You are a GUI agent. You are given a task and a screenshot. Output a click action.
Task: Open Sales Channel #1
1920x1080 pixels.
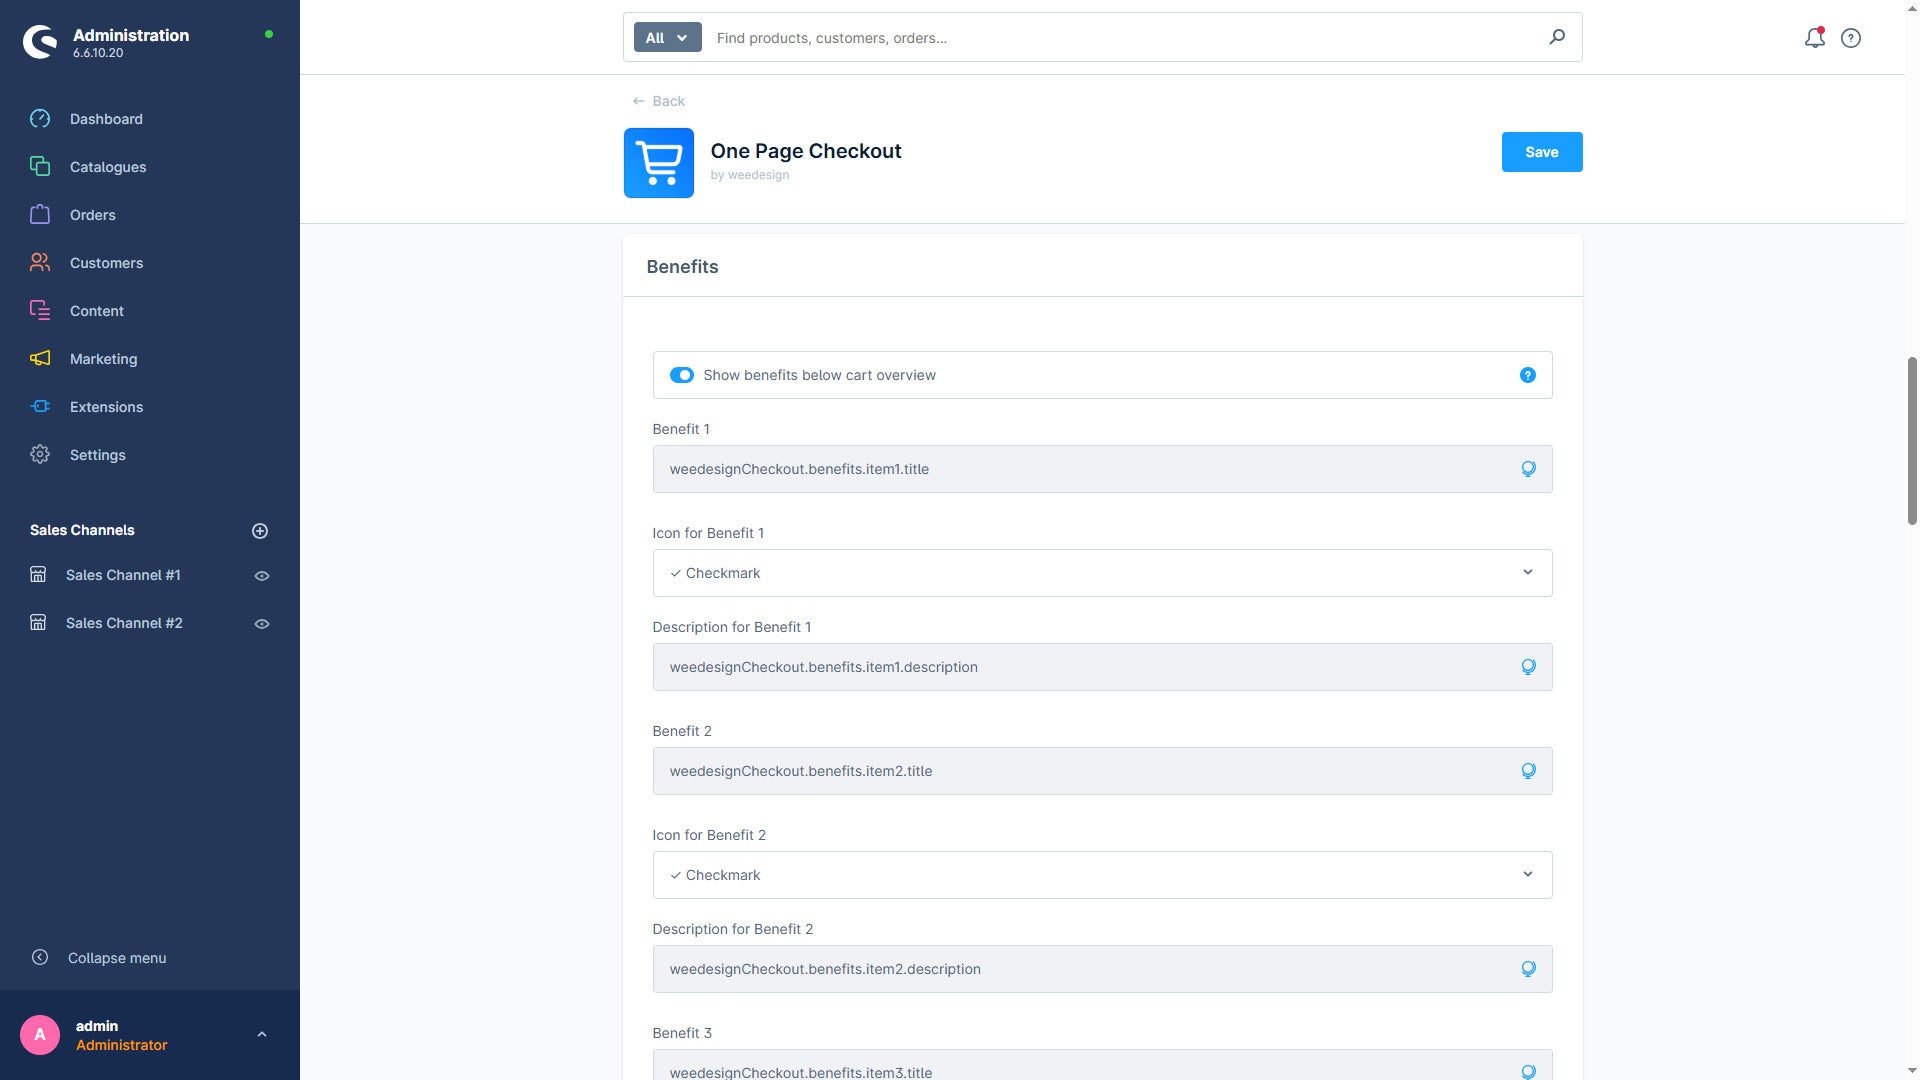[123, 575]
